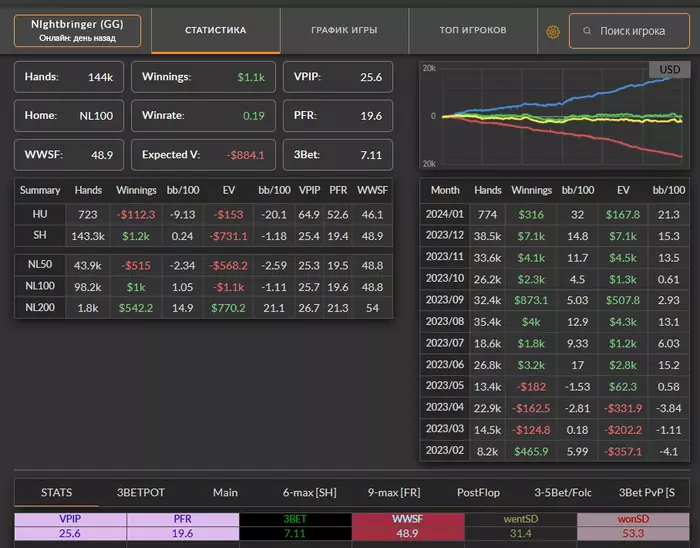Select the 2023/09 month row
Screen dimensions: 700x548
(554, 300)
